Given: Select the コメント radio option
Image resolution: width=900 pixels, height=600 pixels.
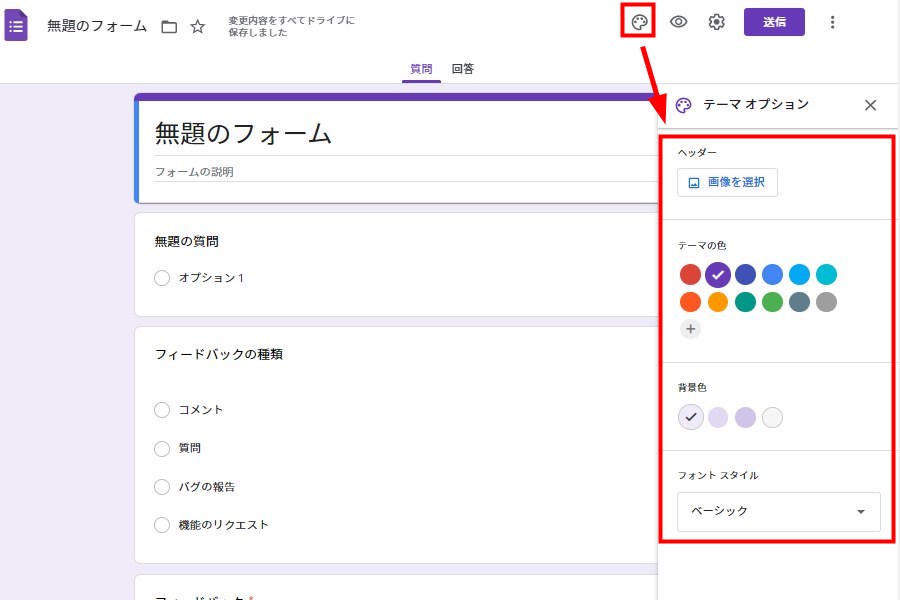Looking at the screenshot, I should coord(162,410).
